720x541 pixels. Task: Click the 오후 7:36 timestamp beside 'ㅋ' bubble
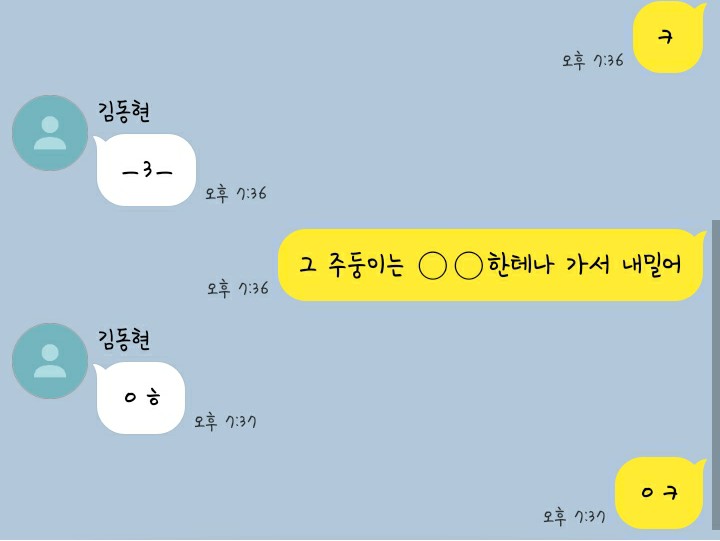click(593, 61)
